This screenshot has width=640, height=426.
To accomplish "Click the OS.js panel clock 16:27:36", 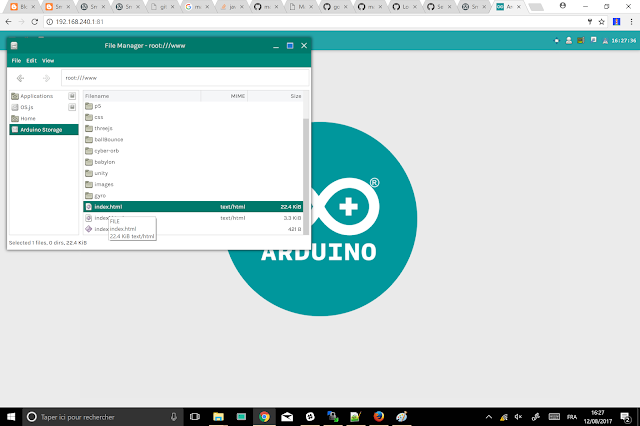I will [623, 41].
